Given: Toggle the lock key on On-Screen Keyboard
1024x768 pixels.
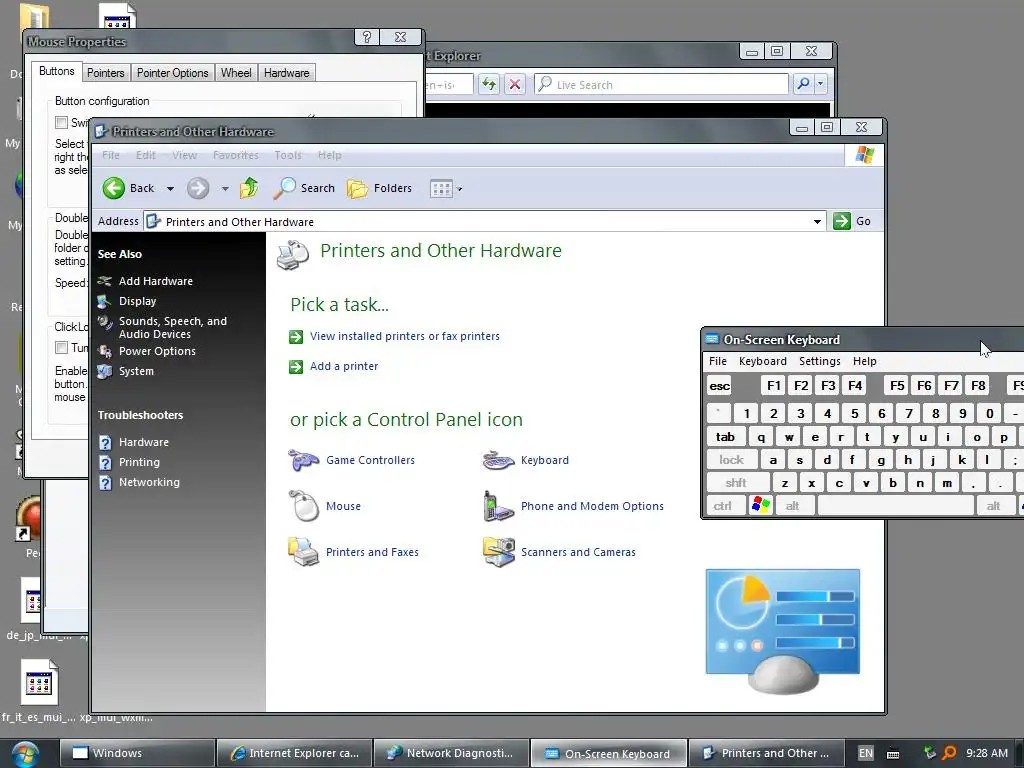Looking at the screenshot, I should [731, 460].
